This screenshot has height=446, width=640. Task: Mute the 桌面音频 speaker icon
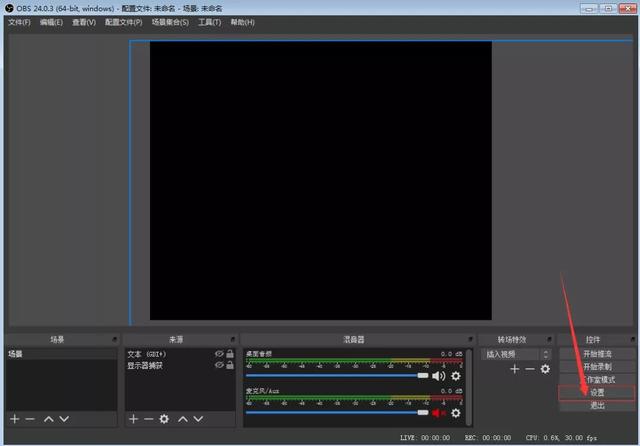pos(438,376)
